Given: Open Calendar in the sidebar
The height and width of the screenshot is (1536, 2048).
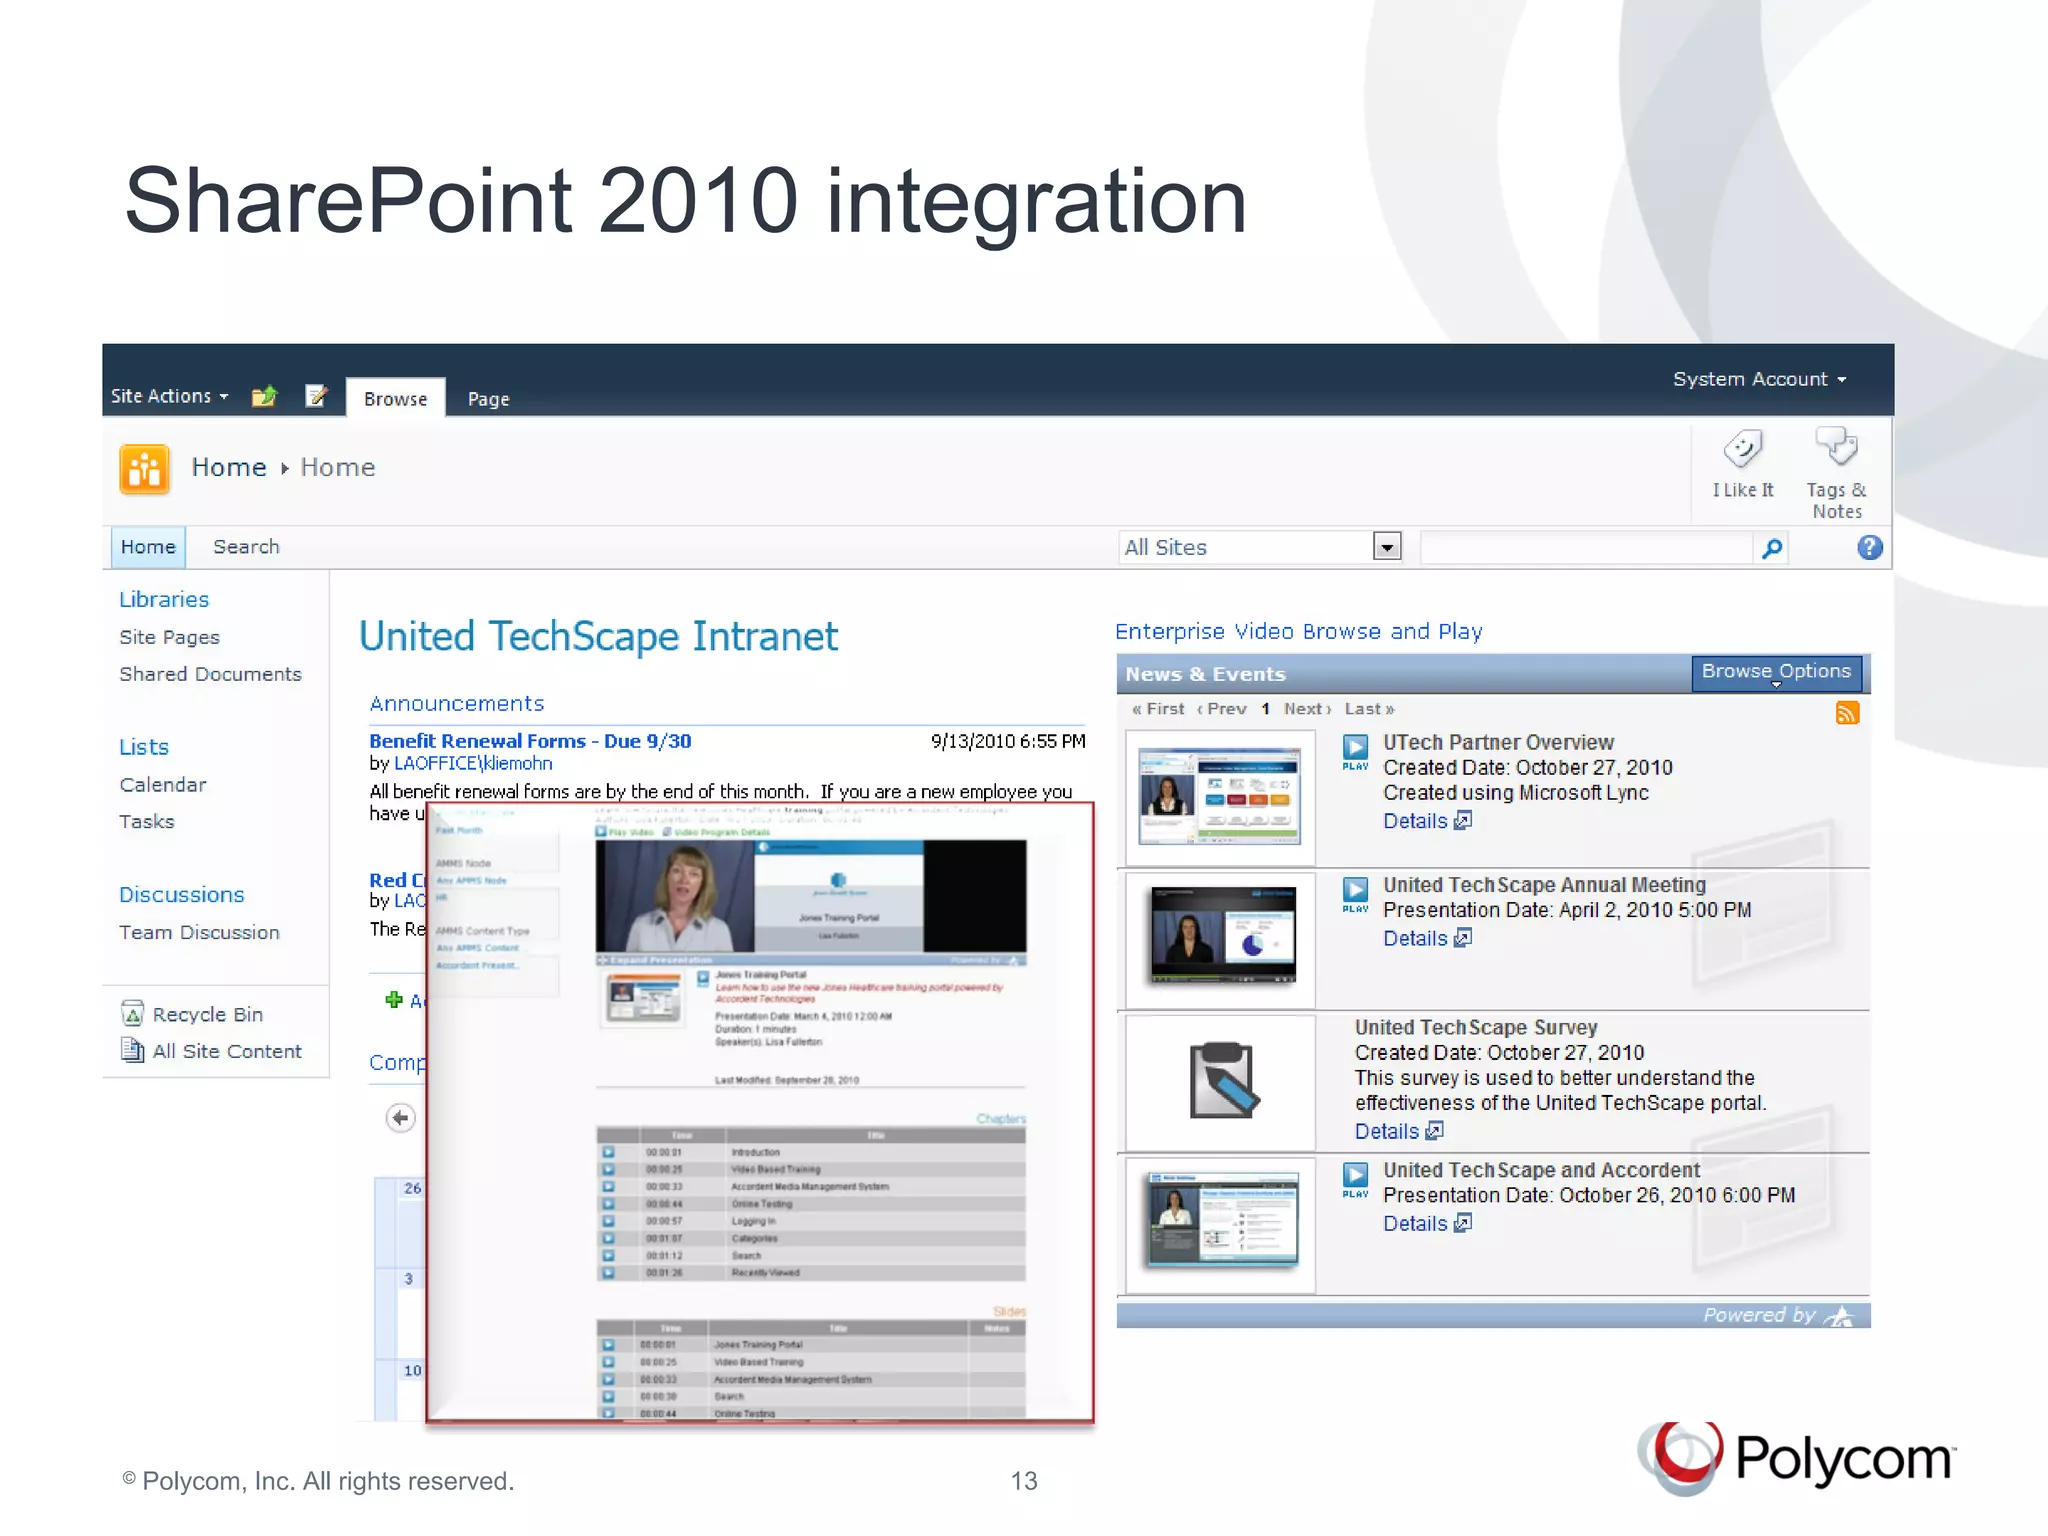Looking at the screenshot, I should [x=163, y=785].
